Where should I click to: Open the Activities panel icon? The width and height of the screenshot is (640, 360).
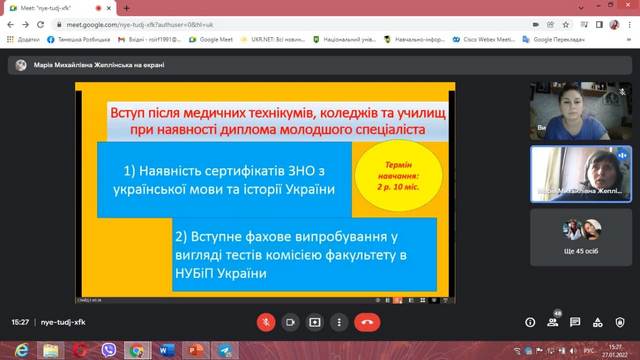[x=598, y=322]
